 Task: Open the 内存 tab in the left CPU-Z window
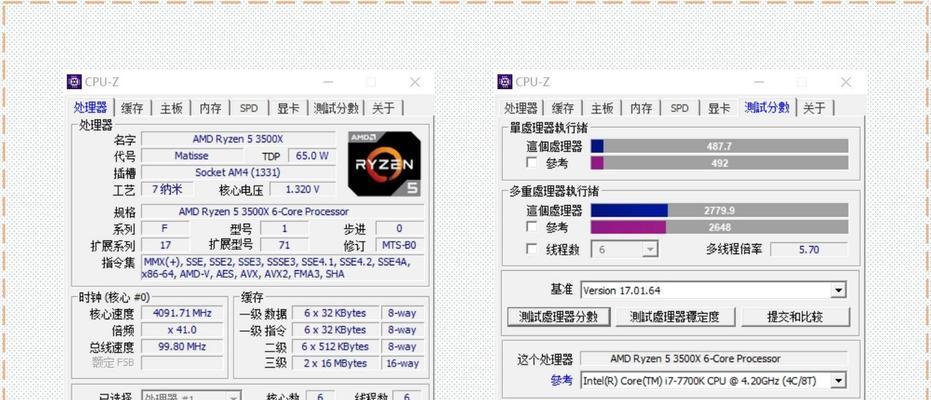[210, 108]
